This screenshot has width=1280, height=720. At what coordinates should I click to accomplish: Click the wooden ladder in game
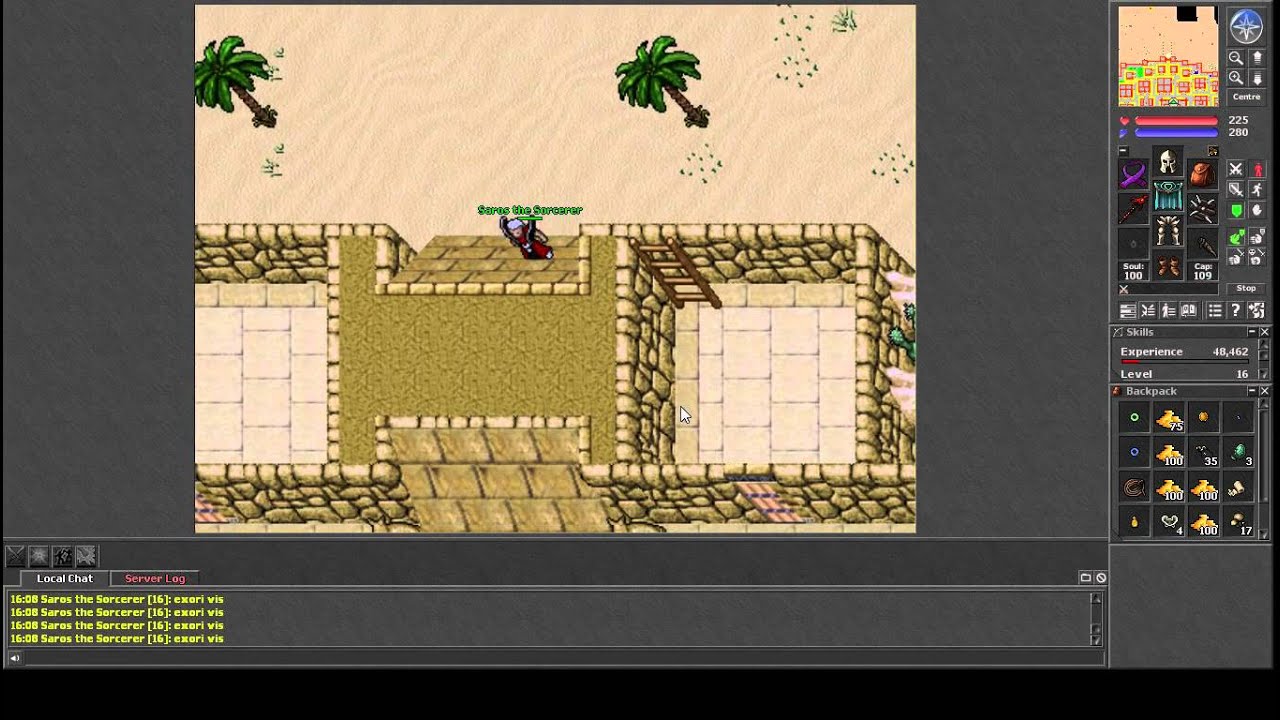point(674,271)
